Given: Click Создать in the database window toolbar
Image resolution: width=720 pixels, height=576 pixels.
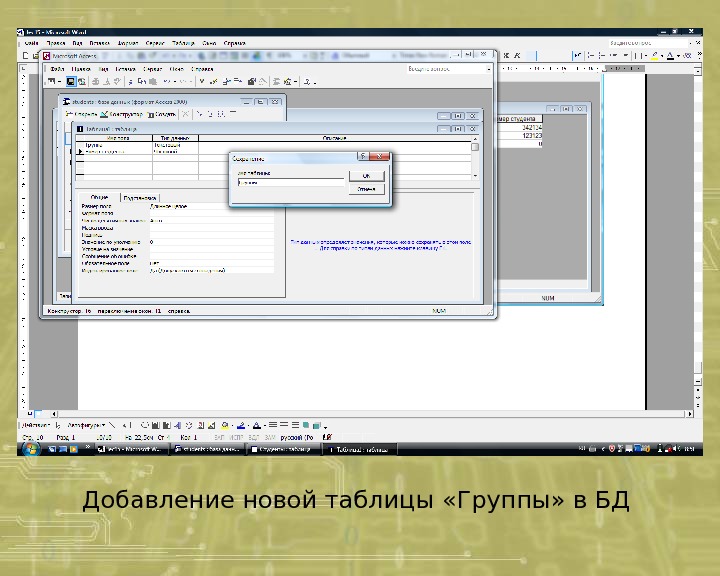Looking at the screenshot, I should click(x=161, y=114).
